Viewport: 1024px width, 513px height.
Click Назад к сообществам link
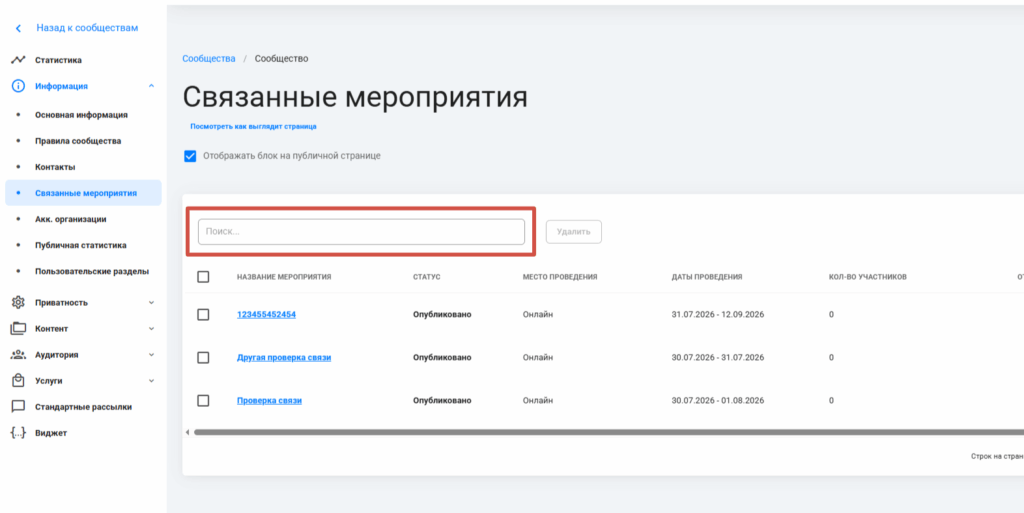[87, 28]
